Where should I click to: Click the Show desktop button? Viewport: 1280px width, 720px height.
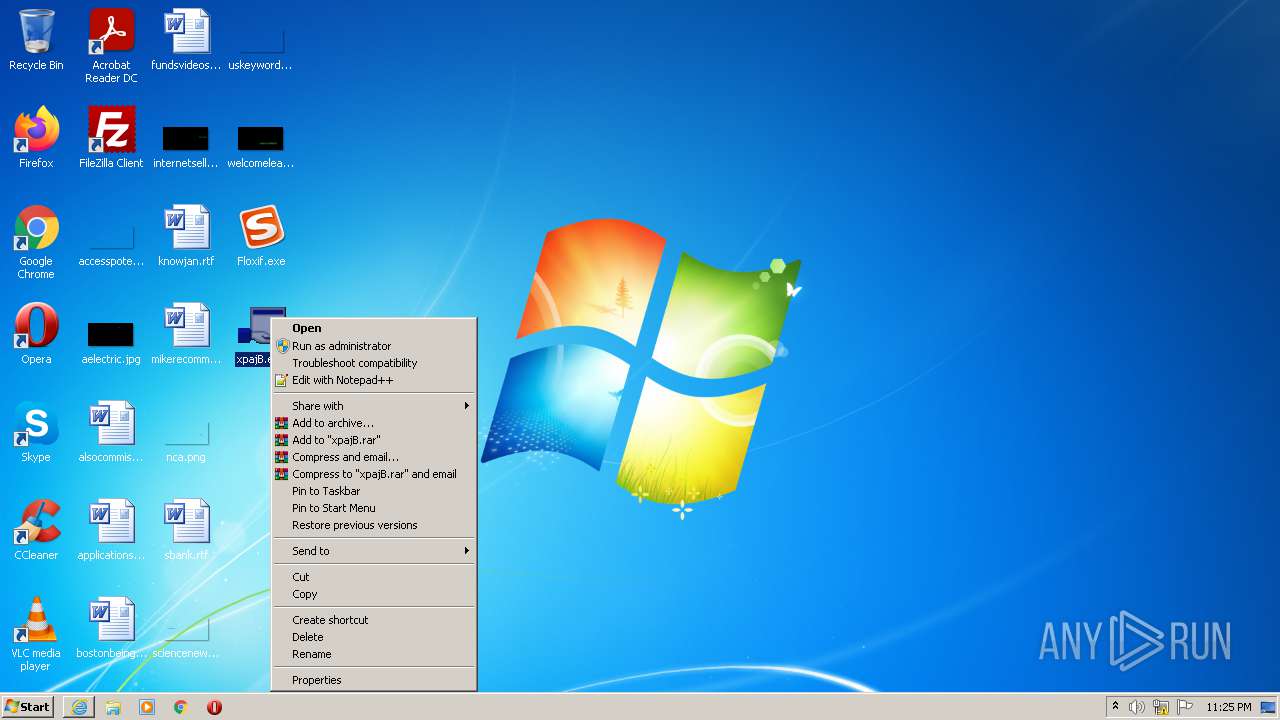1269,707
